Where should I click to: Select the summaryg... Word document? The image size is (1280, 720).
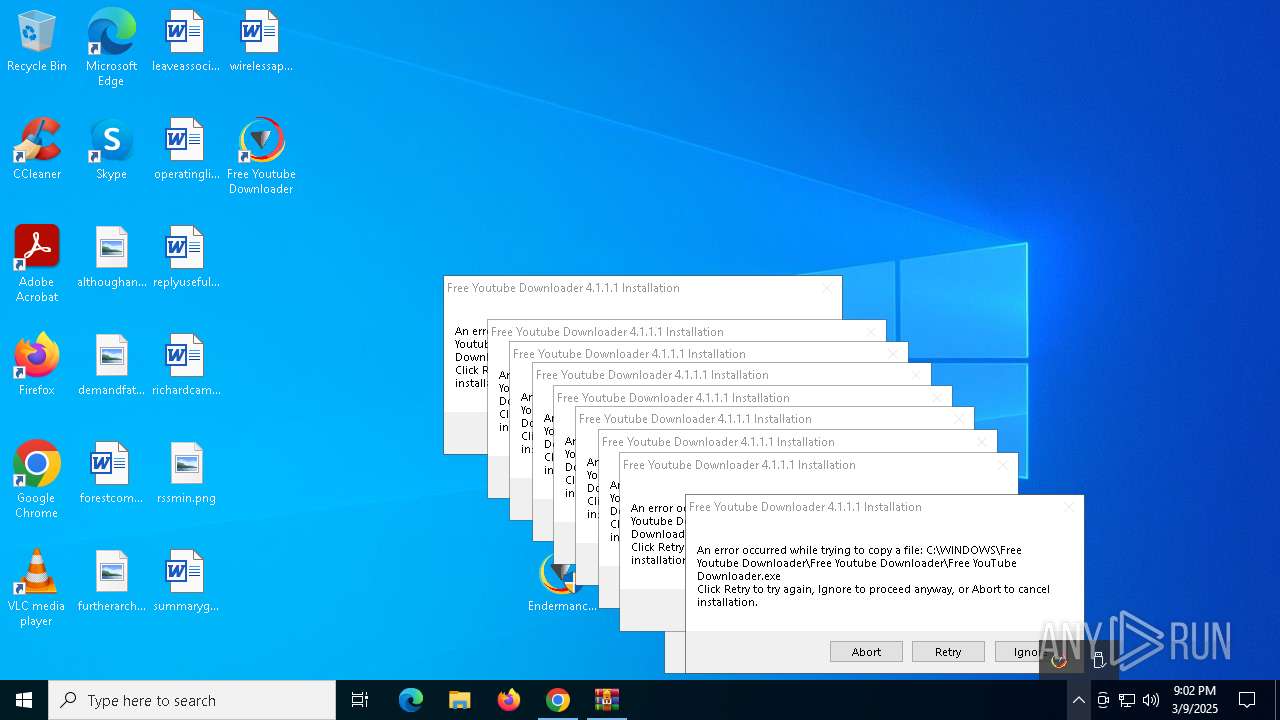[185, 581]
